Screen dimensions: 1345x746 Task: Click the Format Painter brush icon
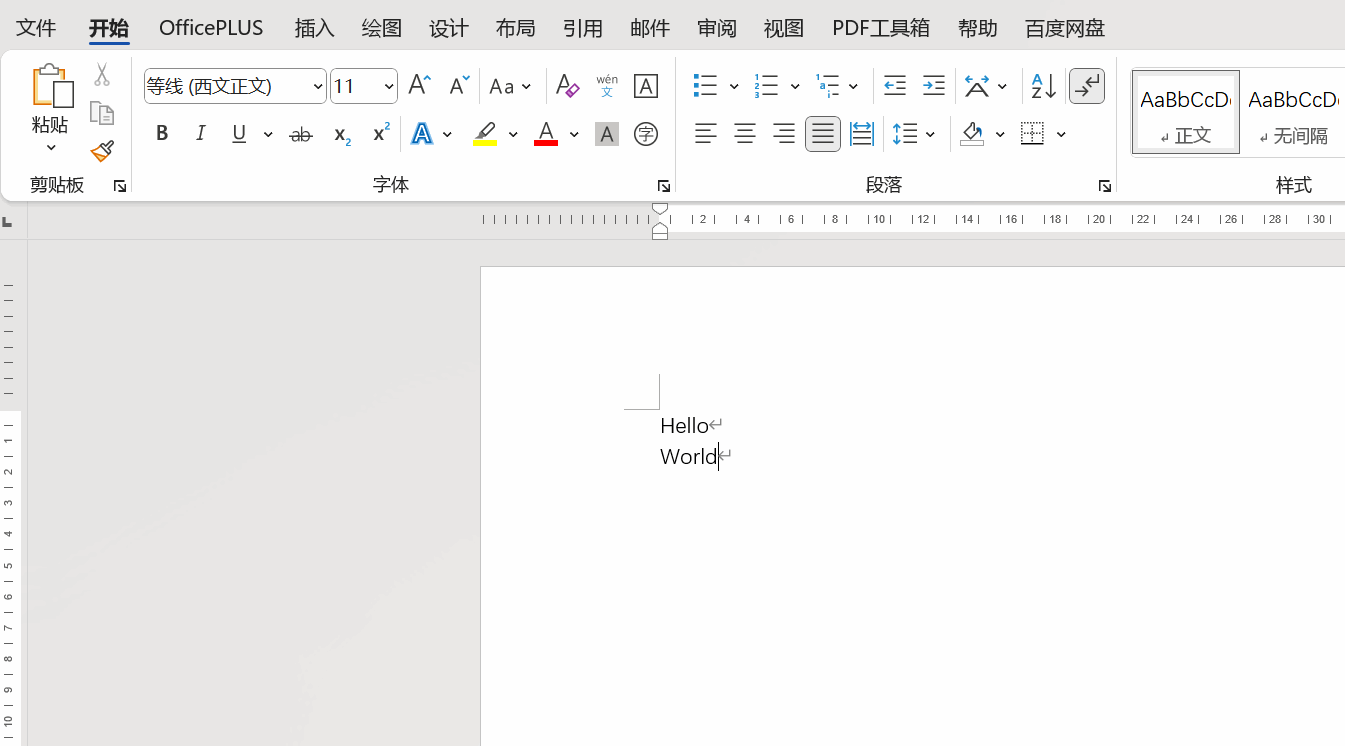(102, 151)
